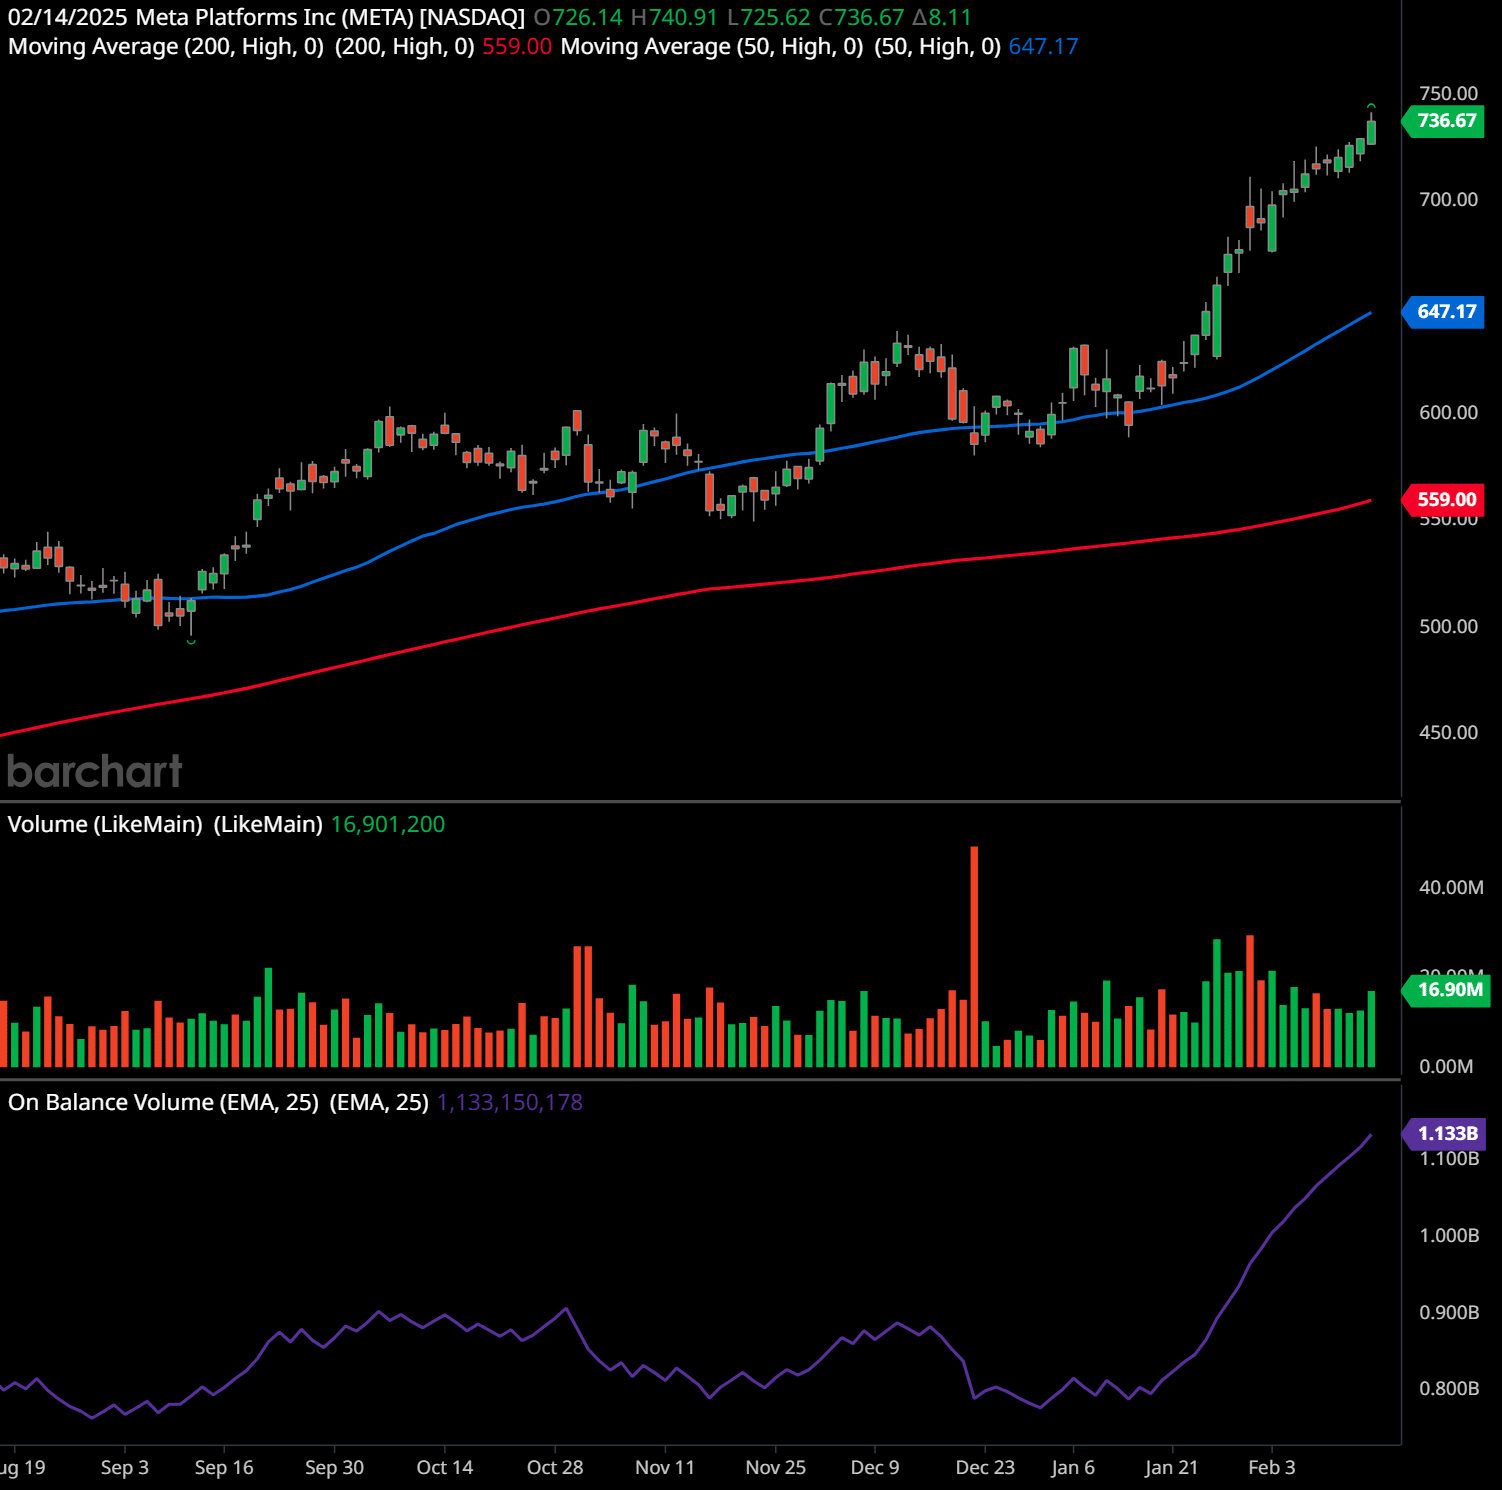Image resolution: width=1502 pixels, height=1490 pixels.
Task: Click the 750.00 price axis label
Action: [1448, 93]
